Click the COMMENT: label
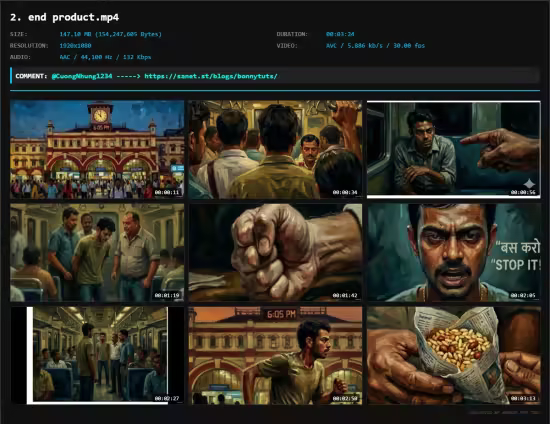550x424 pixels. coord(31,76)
